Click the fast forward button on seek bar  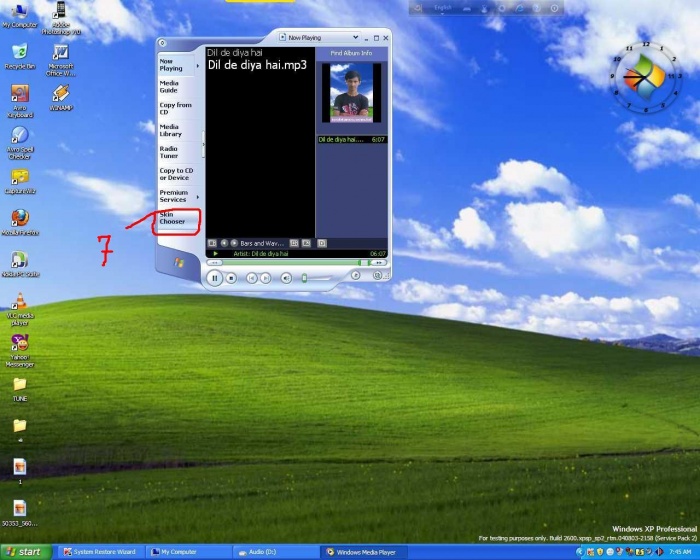pyautogui.click(x=379, y=263)
